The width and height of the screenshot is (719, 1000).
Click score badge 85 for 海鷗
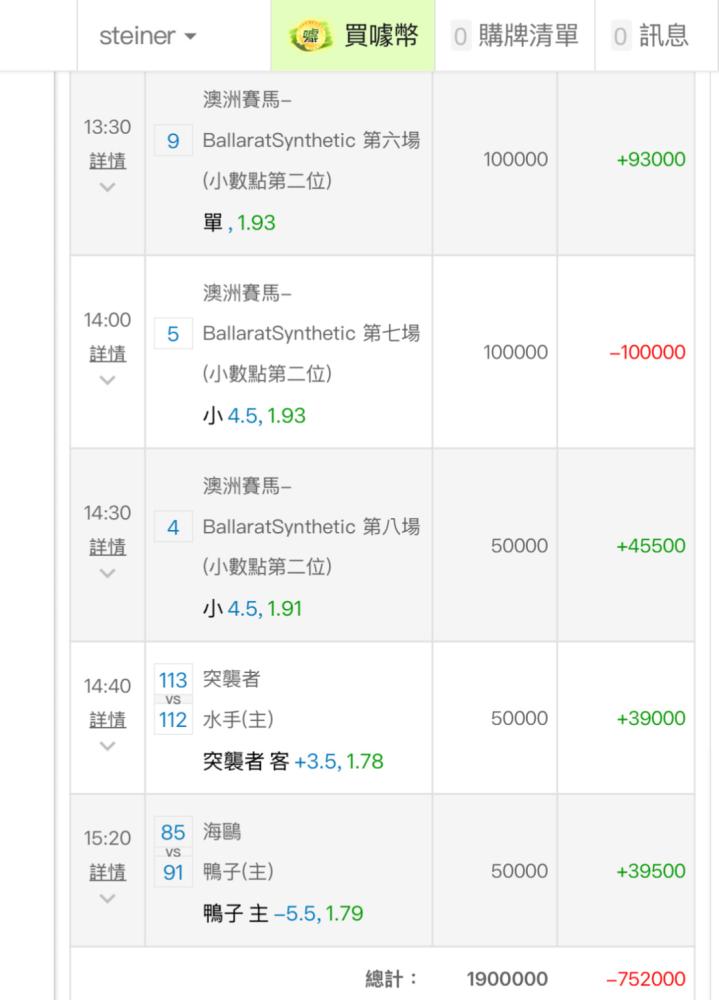coord(173,832)
